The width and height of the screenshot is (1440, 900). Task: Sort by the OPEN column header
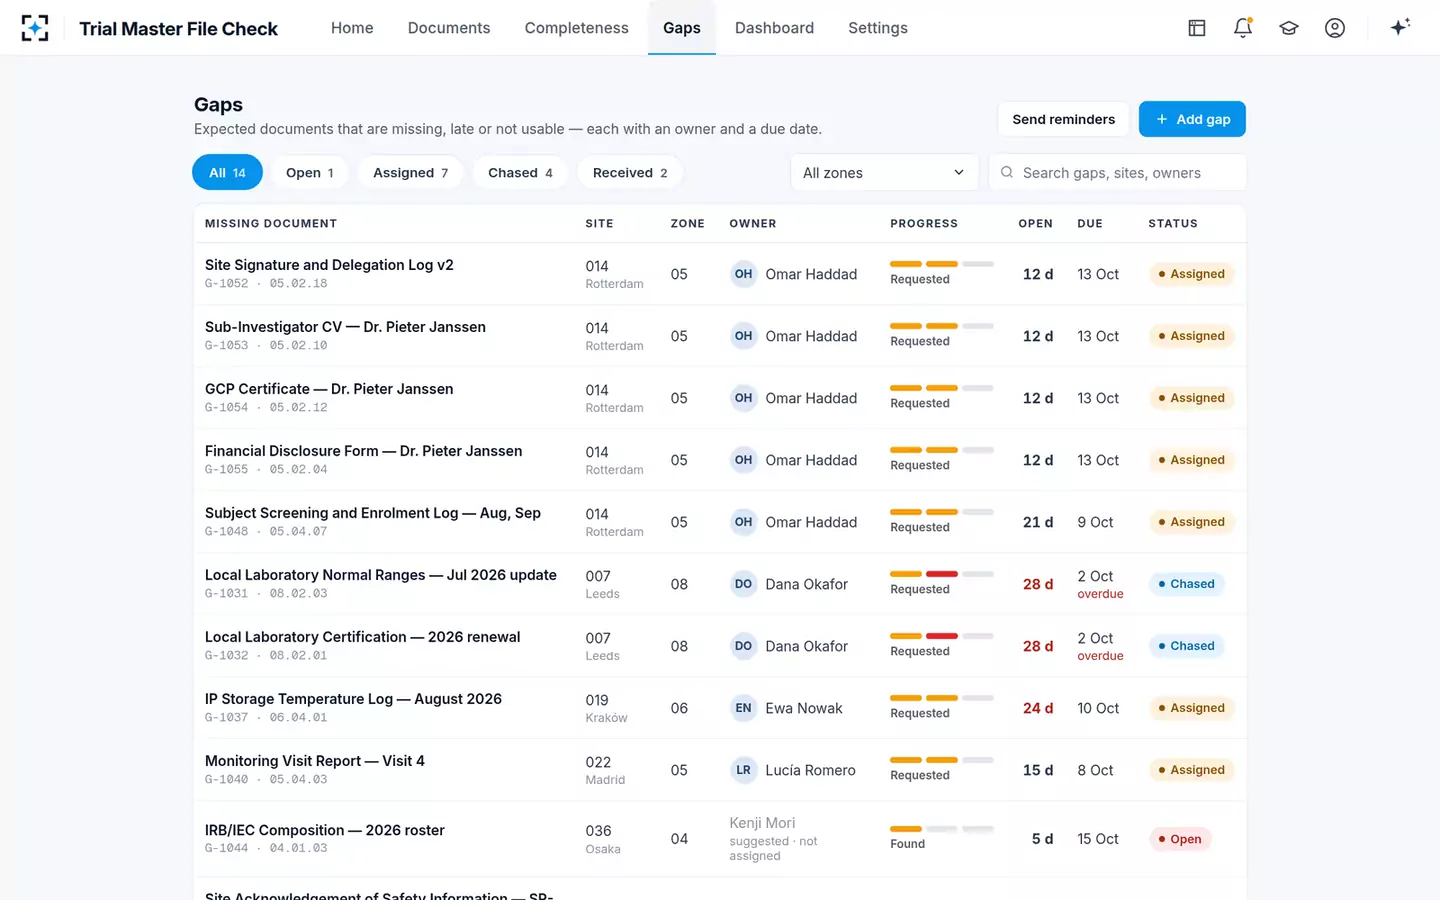(x=1035, y=223)
